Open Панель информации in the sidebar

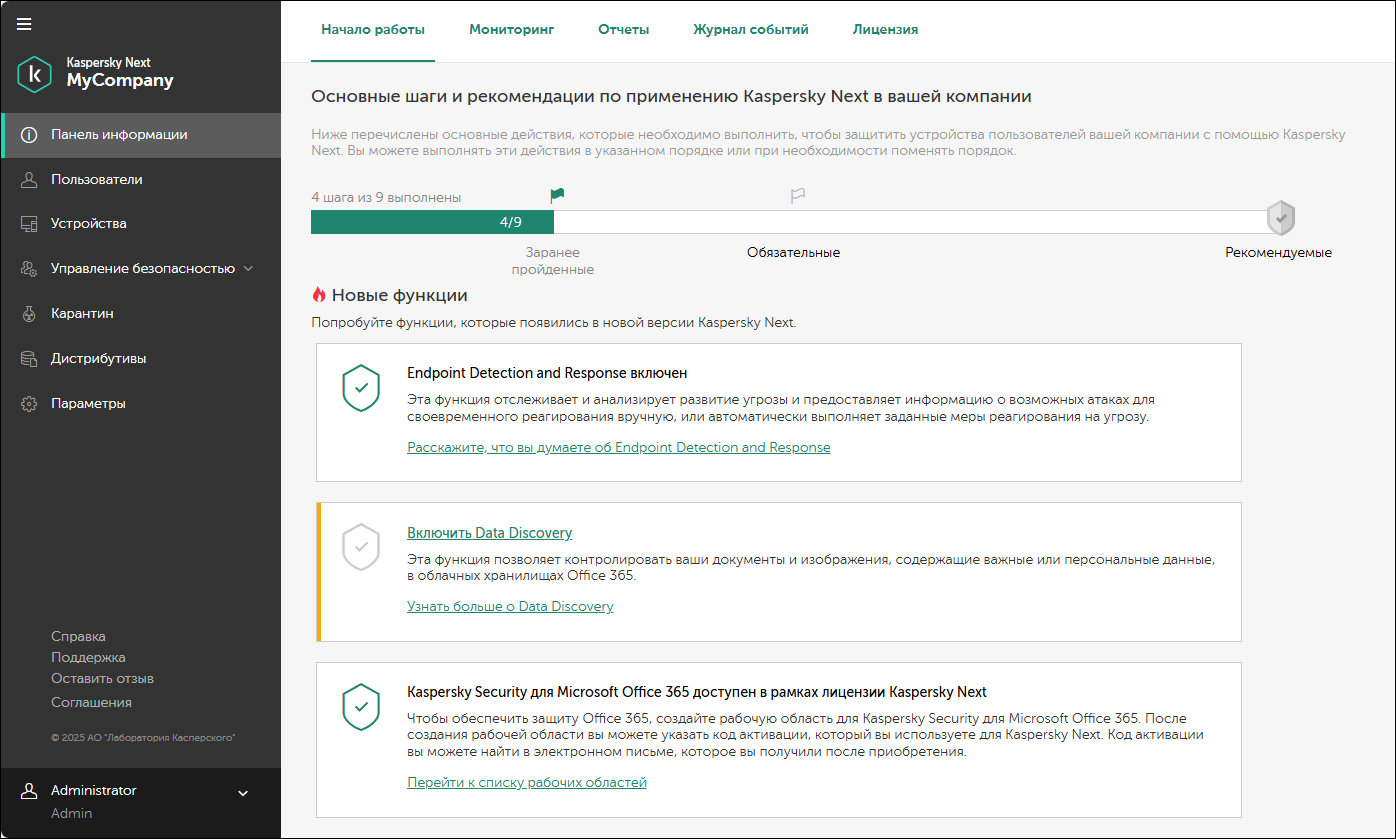pos(119,135)
